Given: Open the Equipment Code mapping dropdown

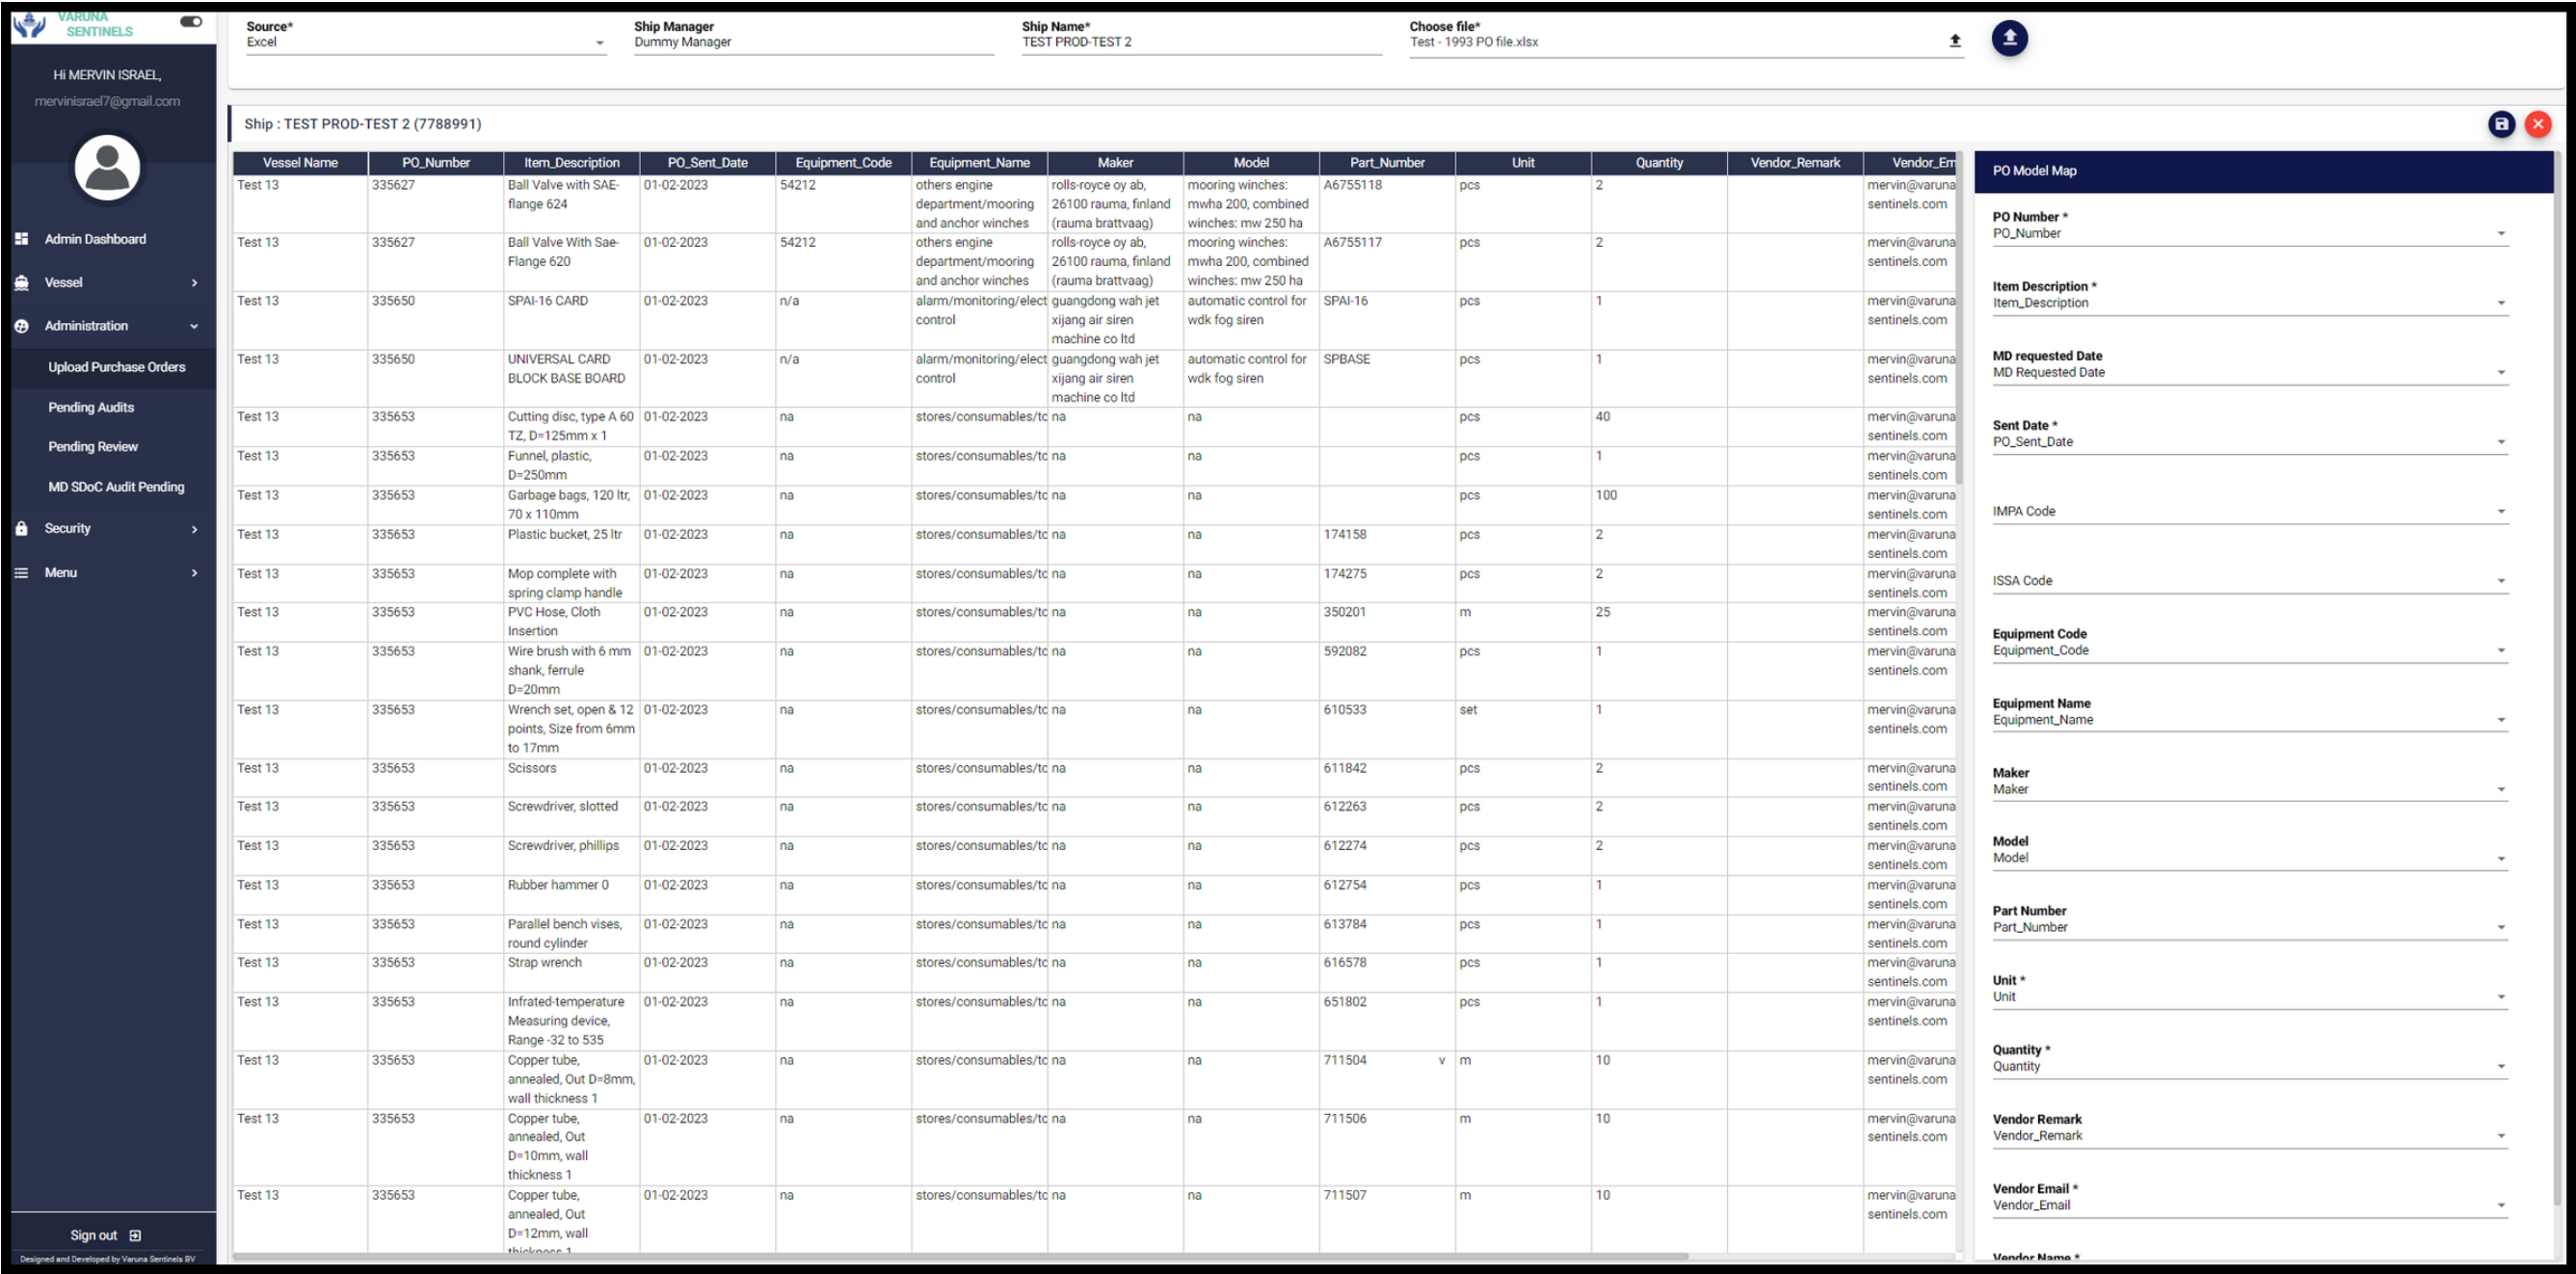Looking at the screenshot, I should [2249, 651].
